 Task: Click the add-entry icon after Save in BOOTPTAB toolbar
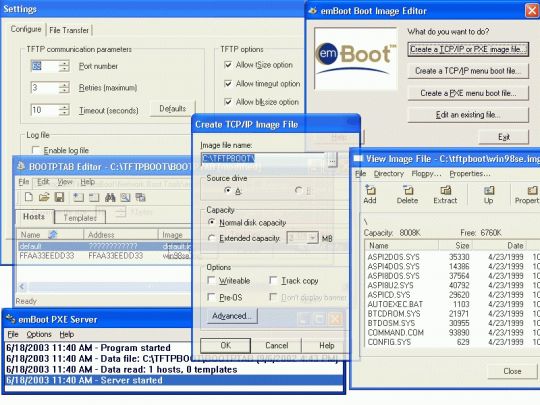[x=79, y=197]
